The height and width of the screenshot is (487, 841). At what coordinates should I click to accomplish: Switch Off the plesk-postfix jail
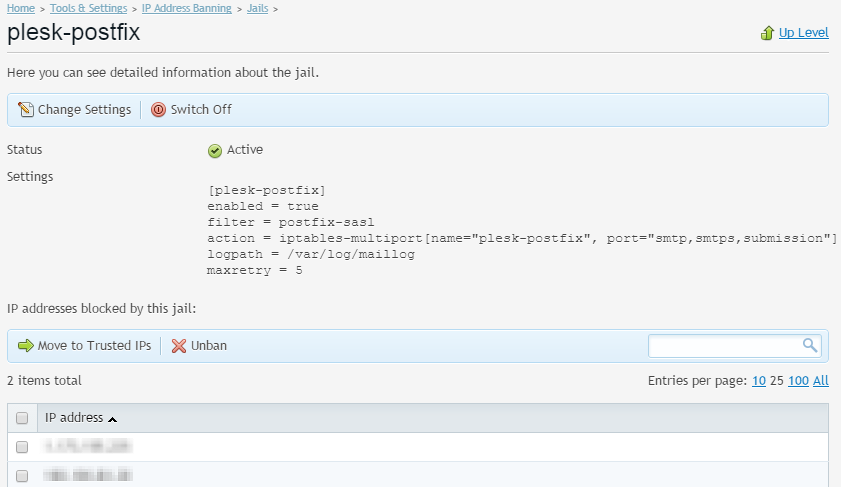click(201, 109)
